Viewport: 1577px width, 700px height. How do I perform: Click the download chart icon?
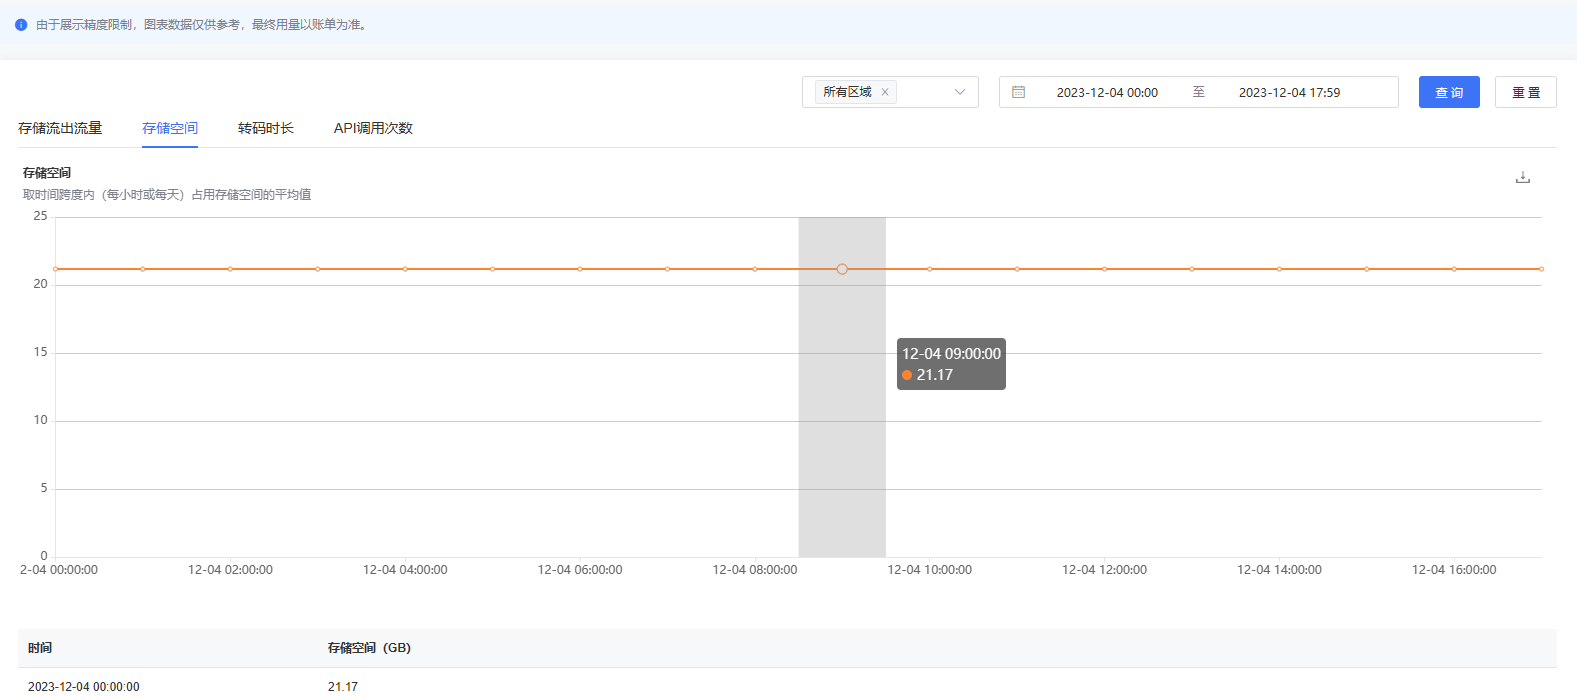[x=1522, y=178]
